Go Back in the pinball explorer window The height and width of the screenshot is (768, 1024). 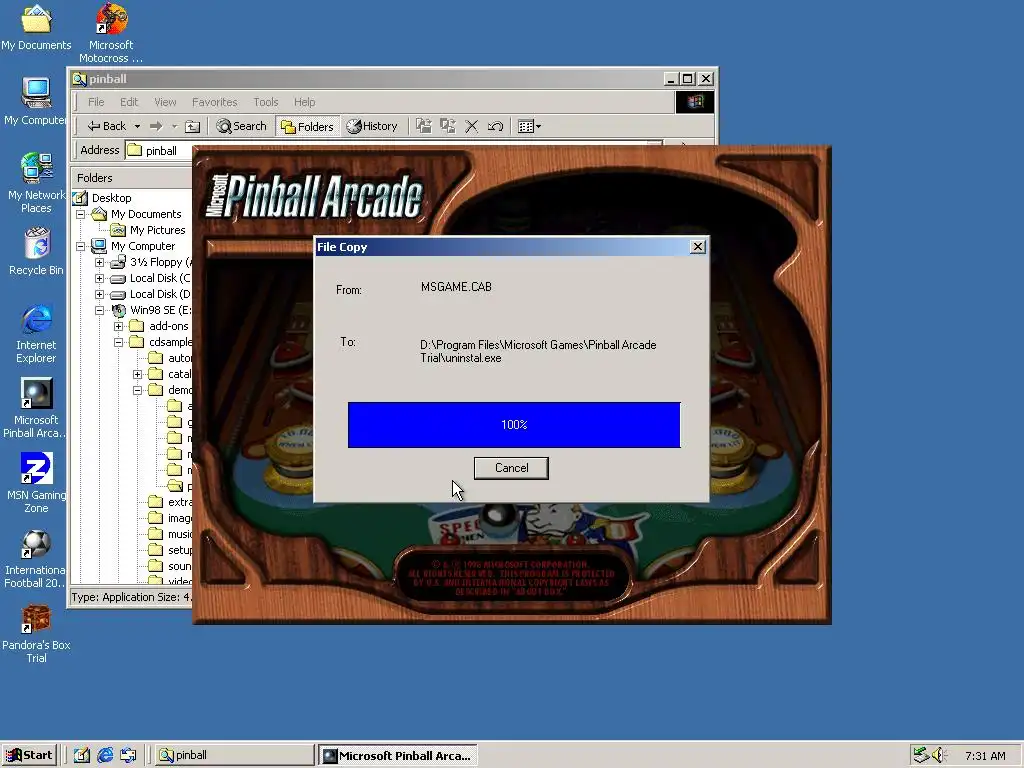pos(106,126)
